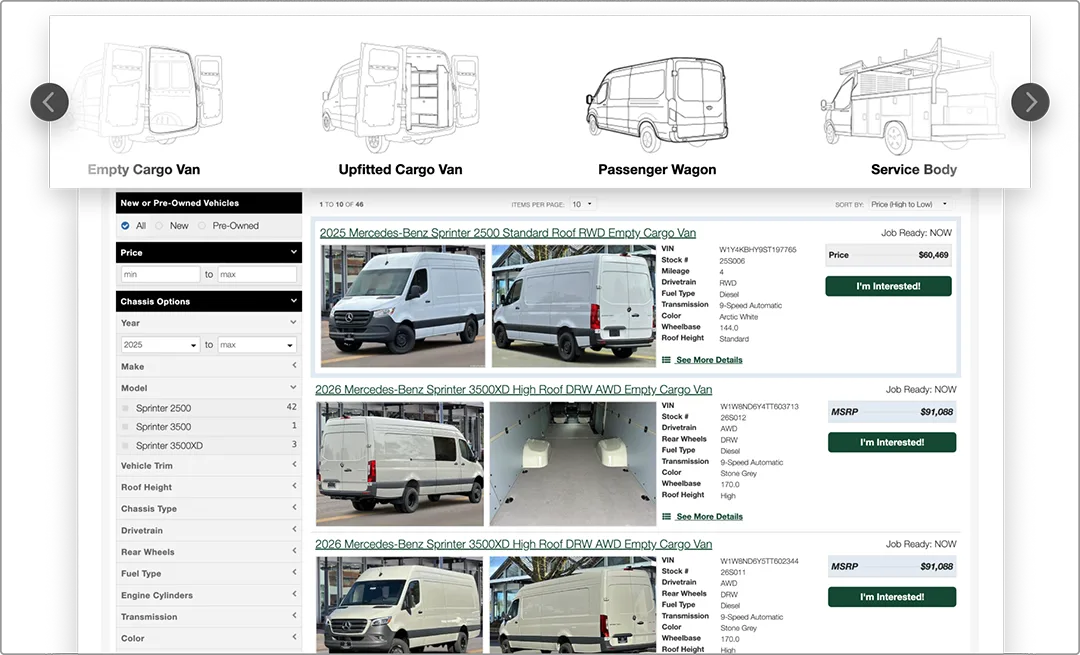1080x655 pixels.
Task: Select the Passenger Wagon illustration
Action: tap(656, 103)
